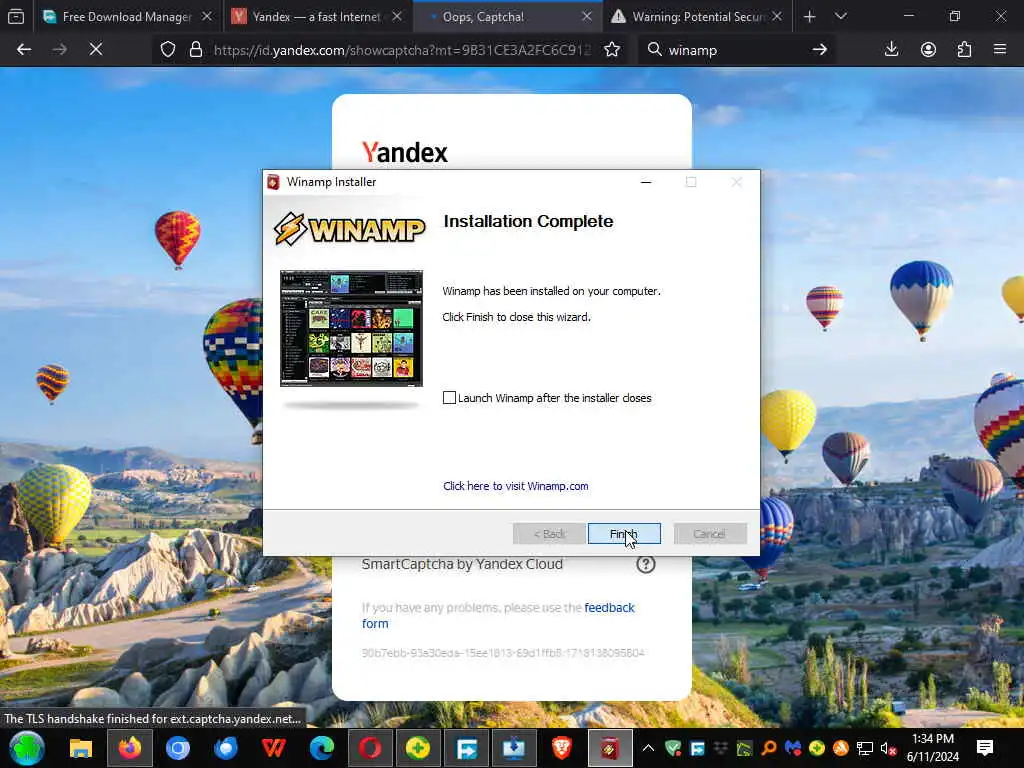Open the browser Downloads panel
The image size is (1024, 768).
click(x=891, y=50)
